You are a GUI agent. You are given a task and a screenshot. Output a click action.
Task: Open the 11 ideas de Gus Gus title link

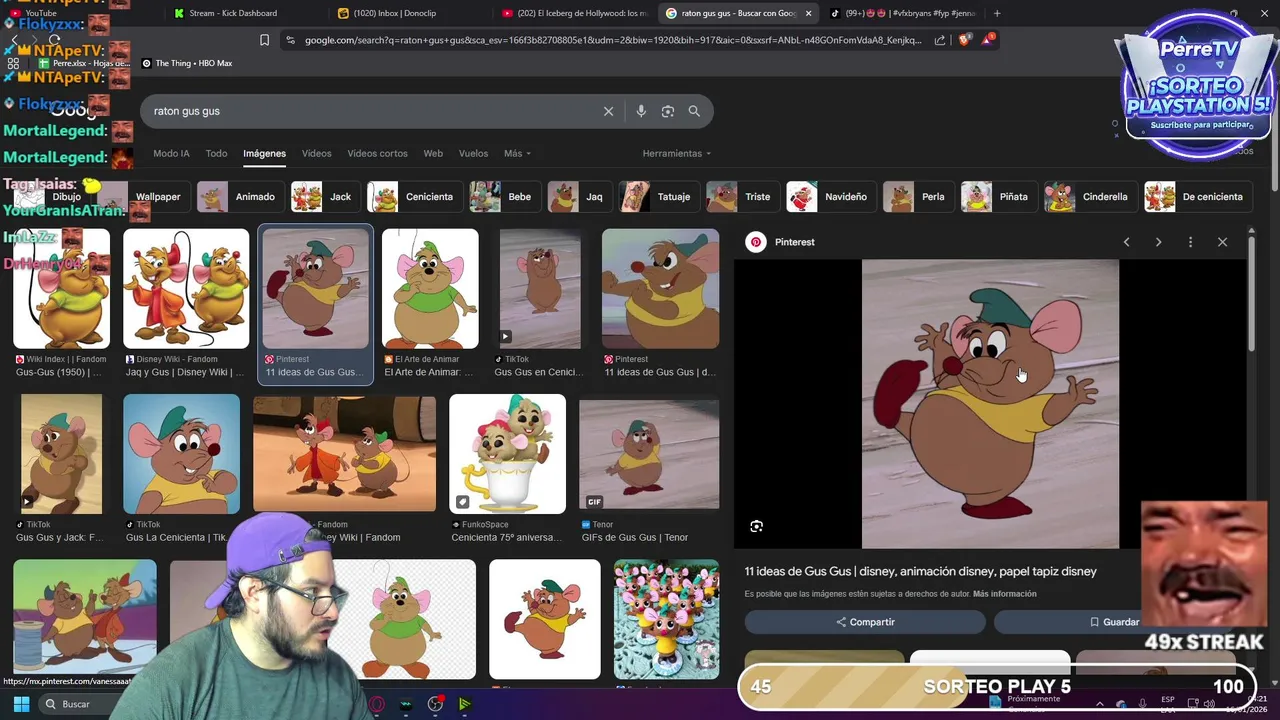coord(920,571)
